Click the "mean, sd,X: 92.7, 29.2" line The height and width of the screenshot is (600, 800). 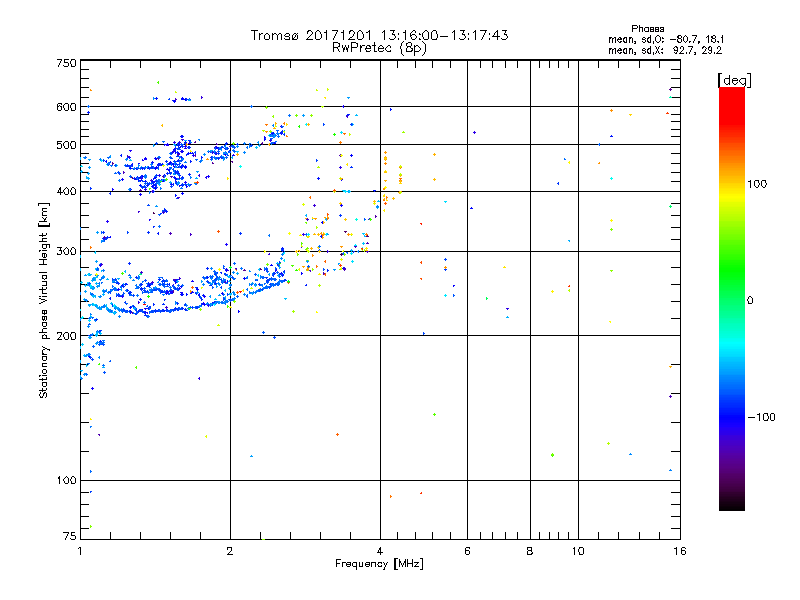pos(665,50)
